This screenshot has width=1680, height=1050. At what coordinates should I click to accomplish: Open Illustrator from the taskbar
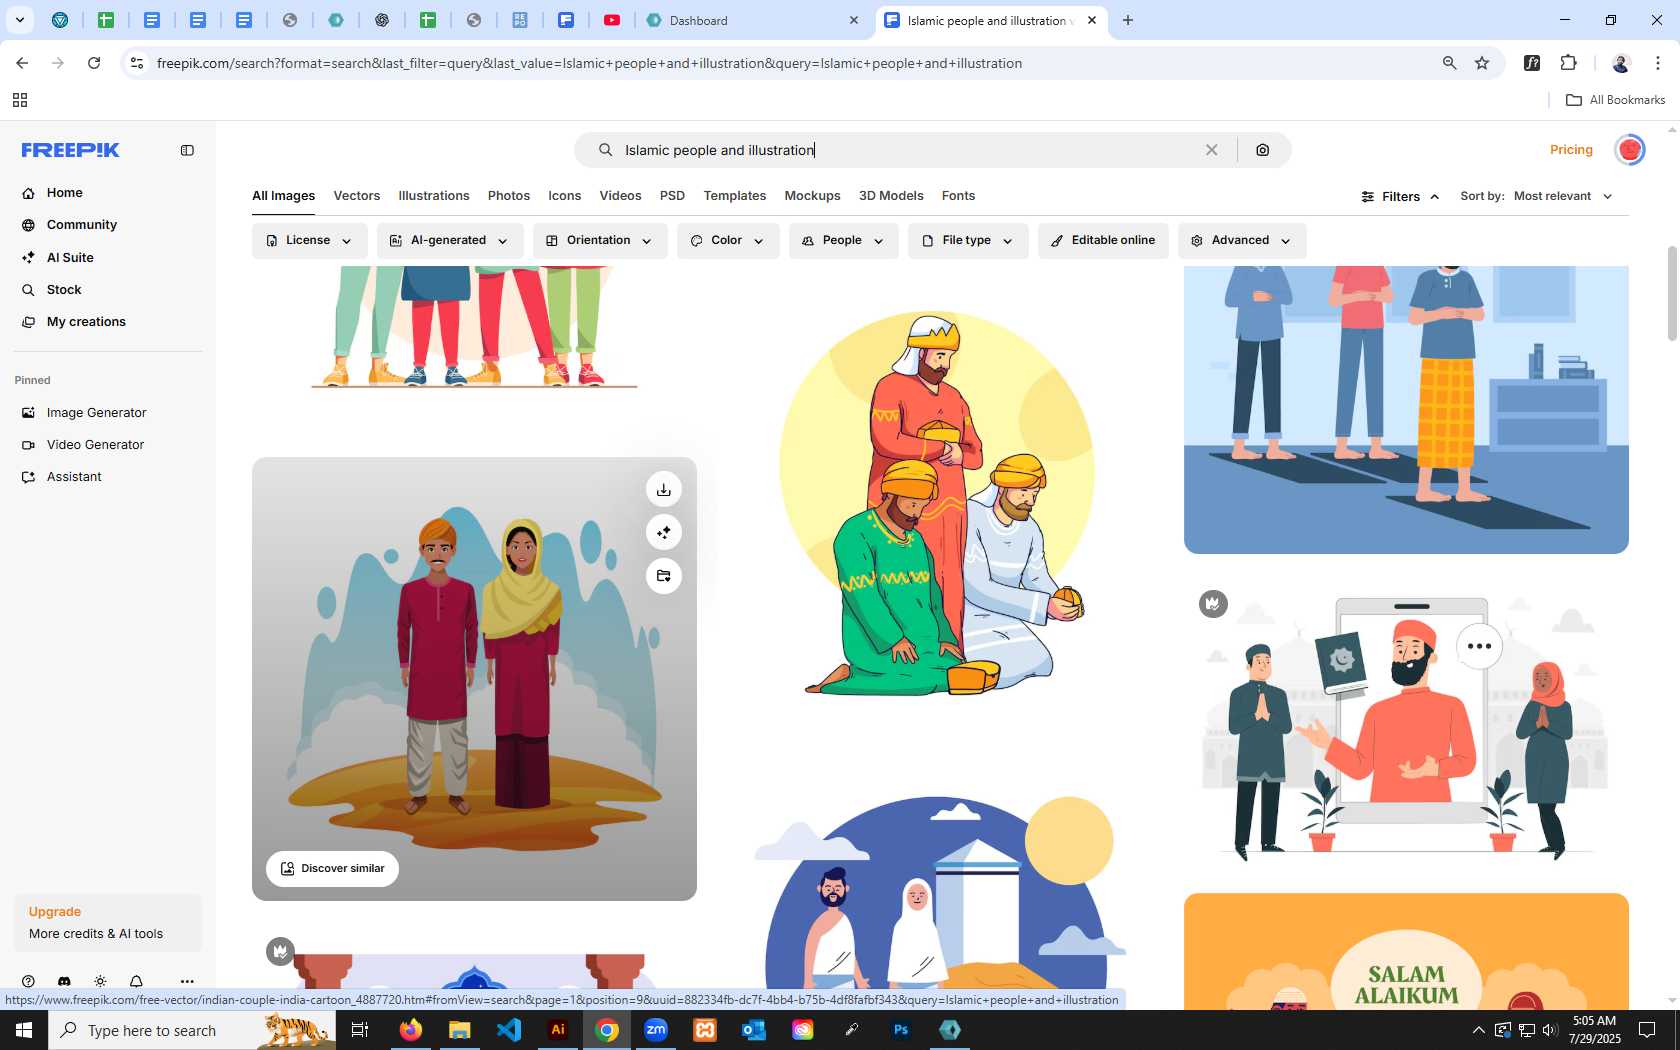(x=558, y=1030)
